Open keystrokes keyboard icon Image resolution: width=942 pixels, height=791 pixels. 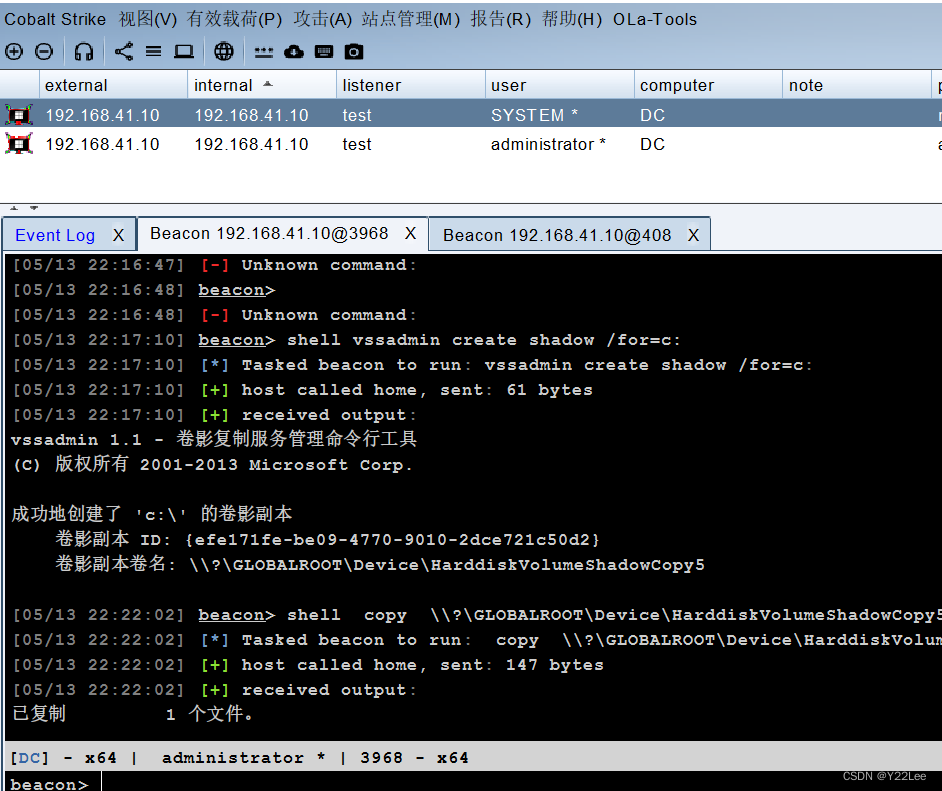324,52
